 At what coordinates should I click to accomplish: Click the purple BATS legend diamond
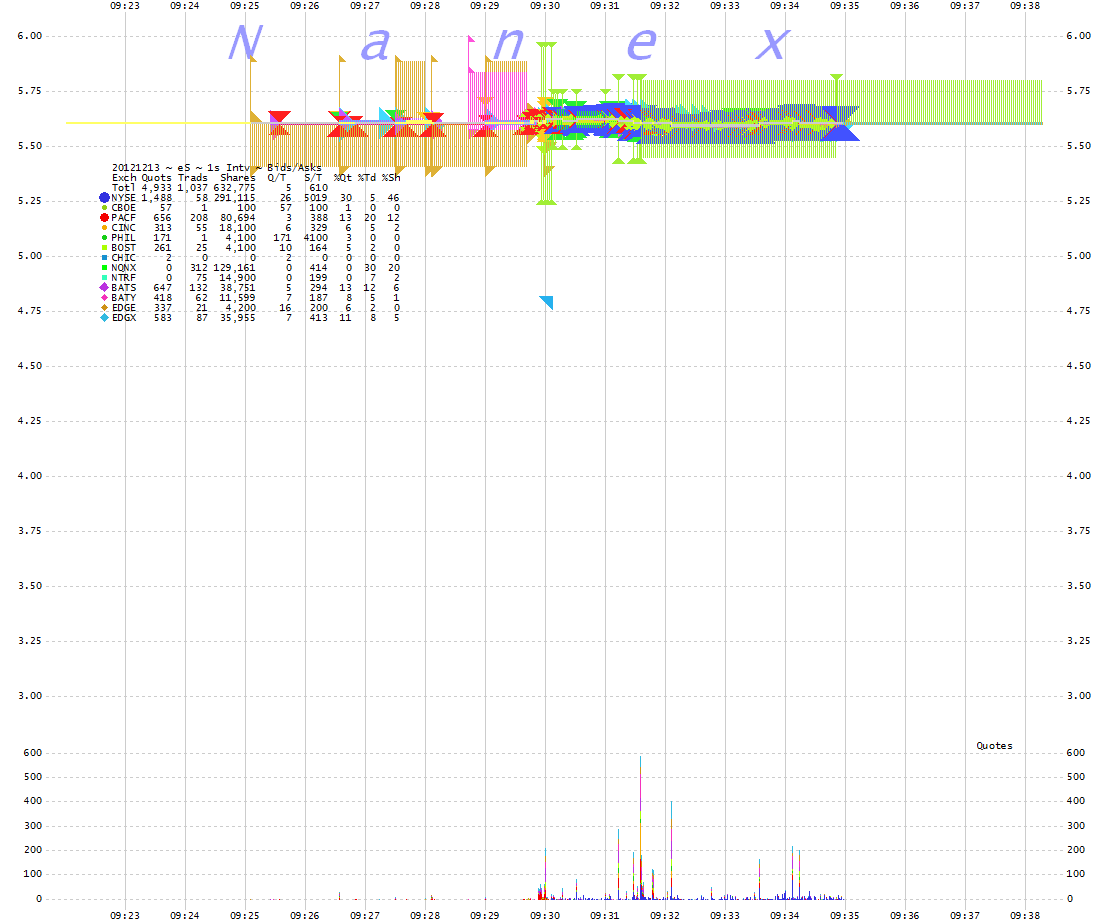point(104,288)
